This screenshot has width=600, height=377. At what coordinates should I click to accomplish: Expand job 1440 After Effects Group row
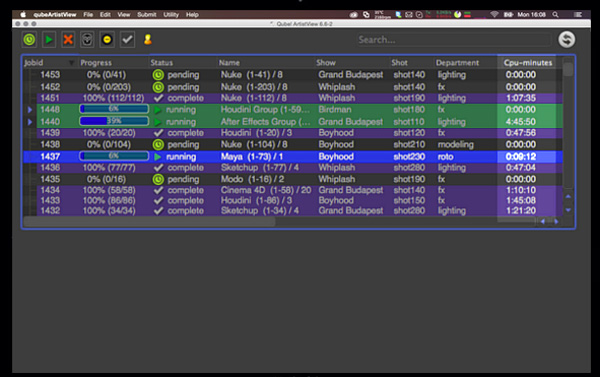30,122
